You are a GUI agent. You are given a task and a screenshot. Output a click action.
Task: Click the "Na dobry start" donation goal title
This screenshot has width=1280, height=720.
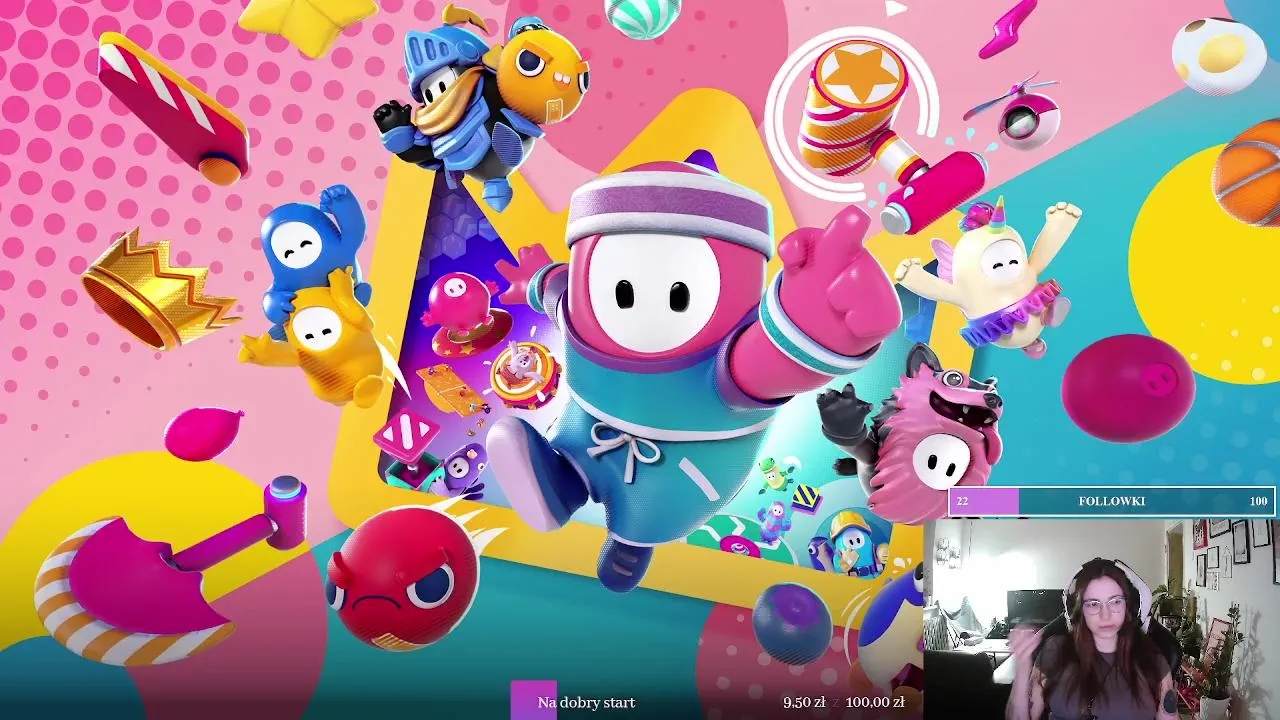click(x=586, y=703)
